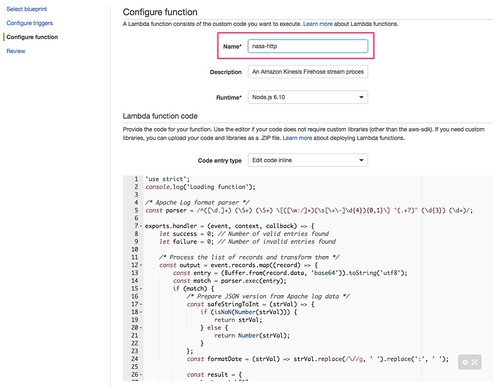This screenshot has width=500, height=389.
Task: Click the const match = parser.exec(entry) line
Action: click(230, 281)
